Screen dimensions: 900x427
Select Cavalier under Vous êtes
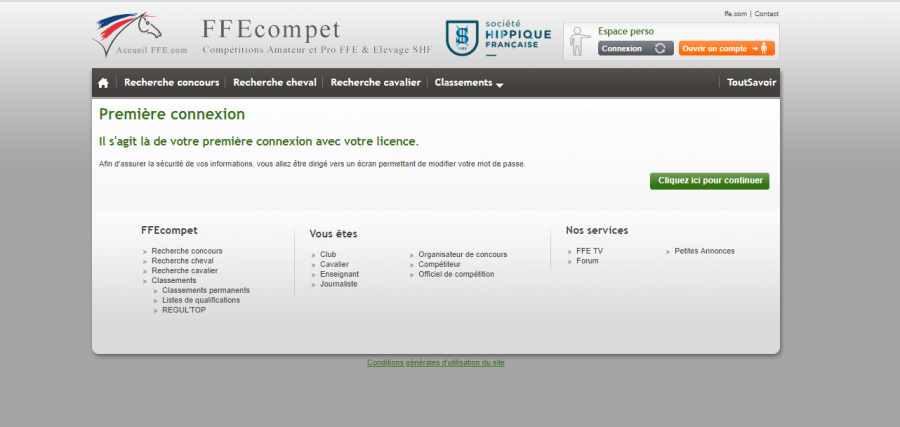(x=335, y=264)
